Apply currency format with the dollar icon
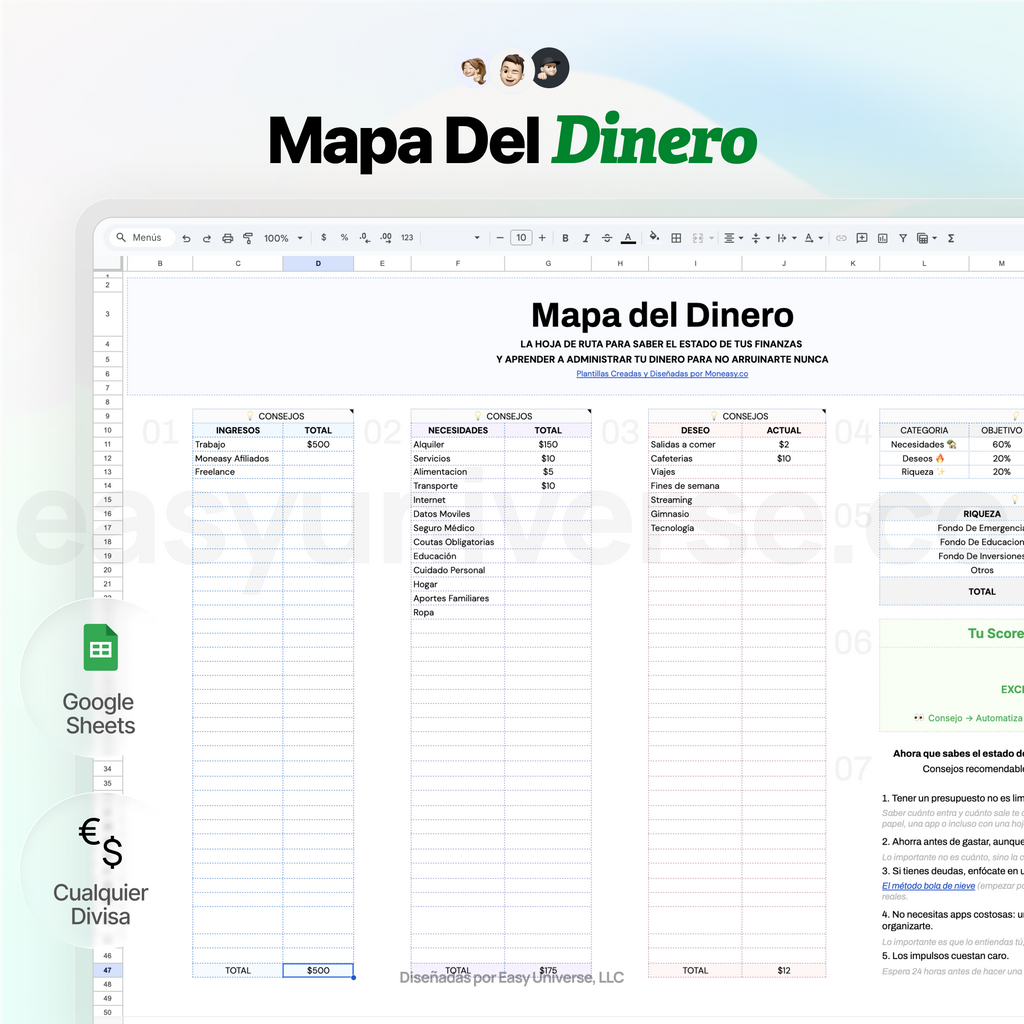 coord(324,238)
